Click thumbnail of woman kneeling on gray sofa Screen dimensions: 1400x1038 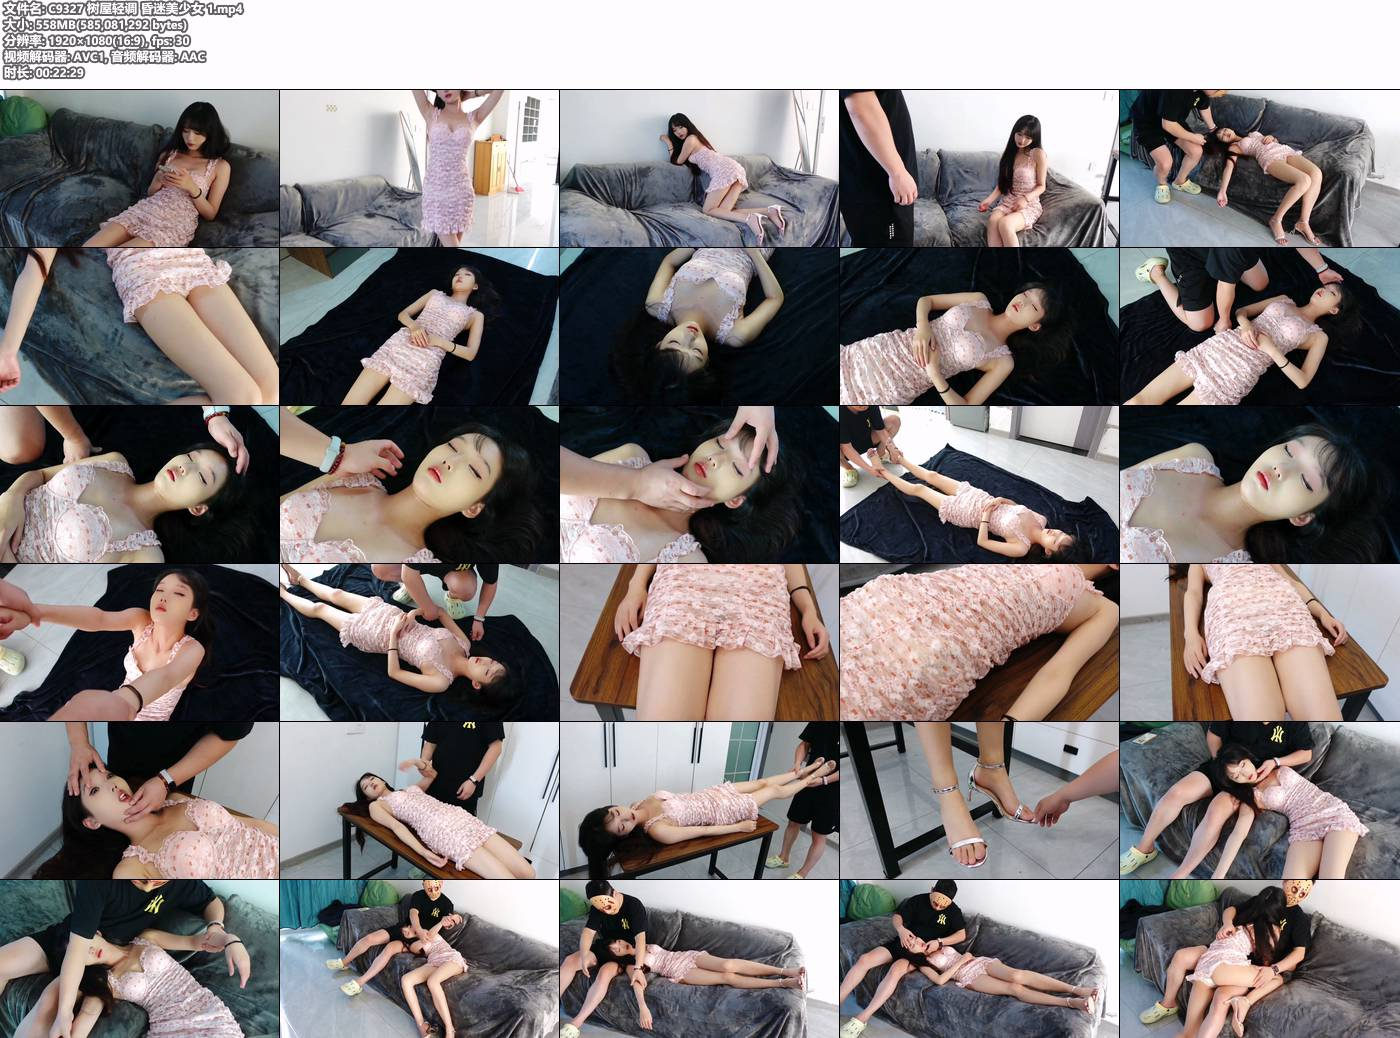(699, 168)
